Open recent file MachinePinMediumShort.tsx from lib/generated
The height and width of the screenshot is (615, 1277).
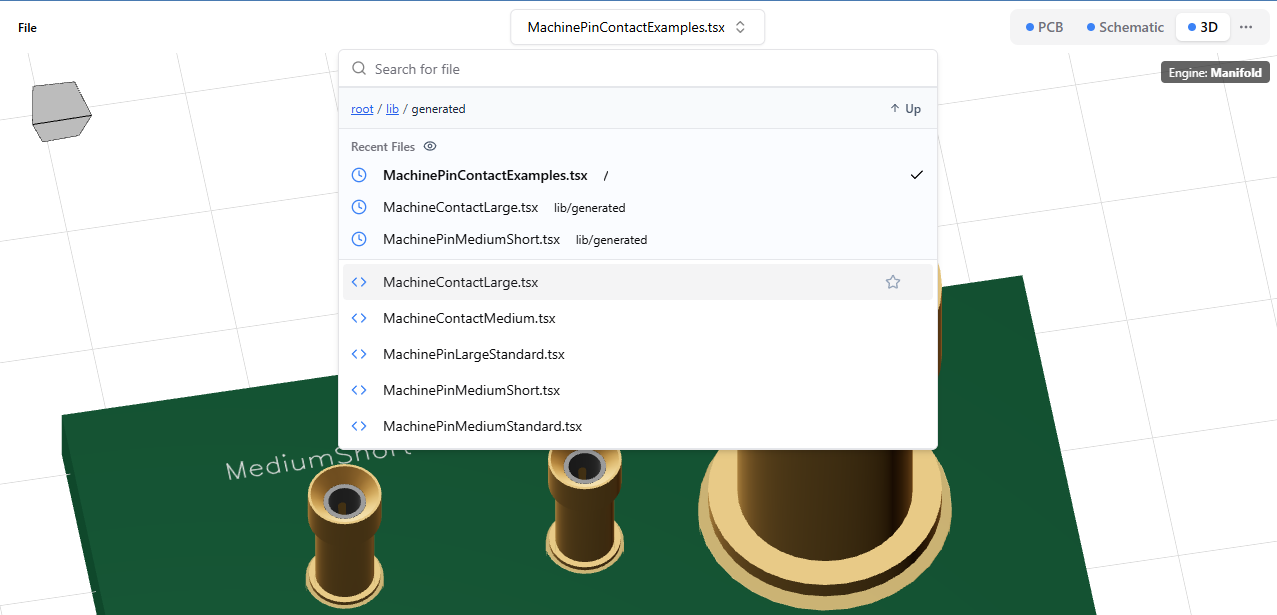coord(638,239)
